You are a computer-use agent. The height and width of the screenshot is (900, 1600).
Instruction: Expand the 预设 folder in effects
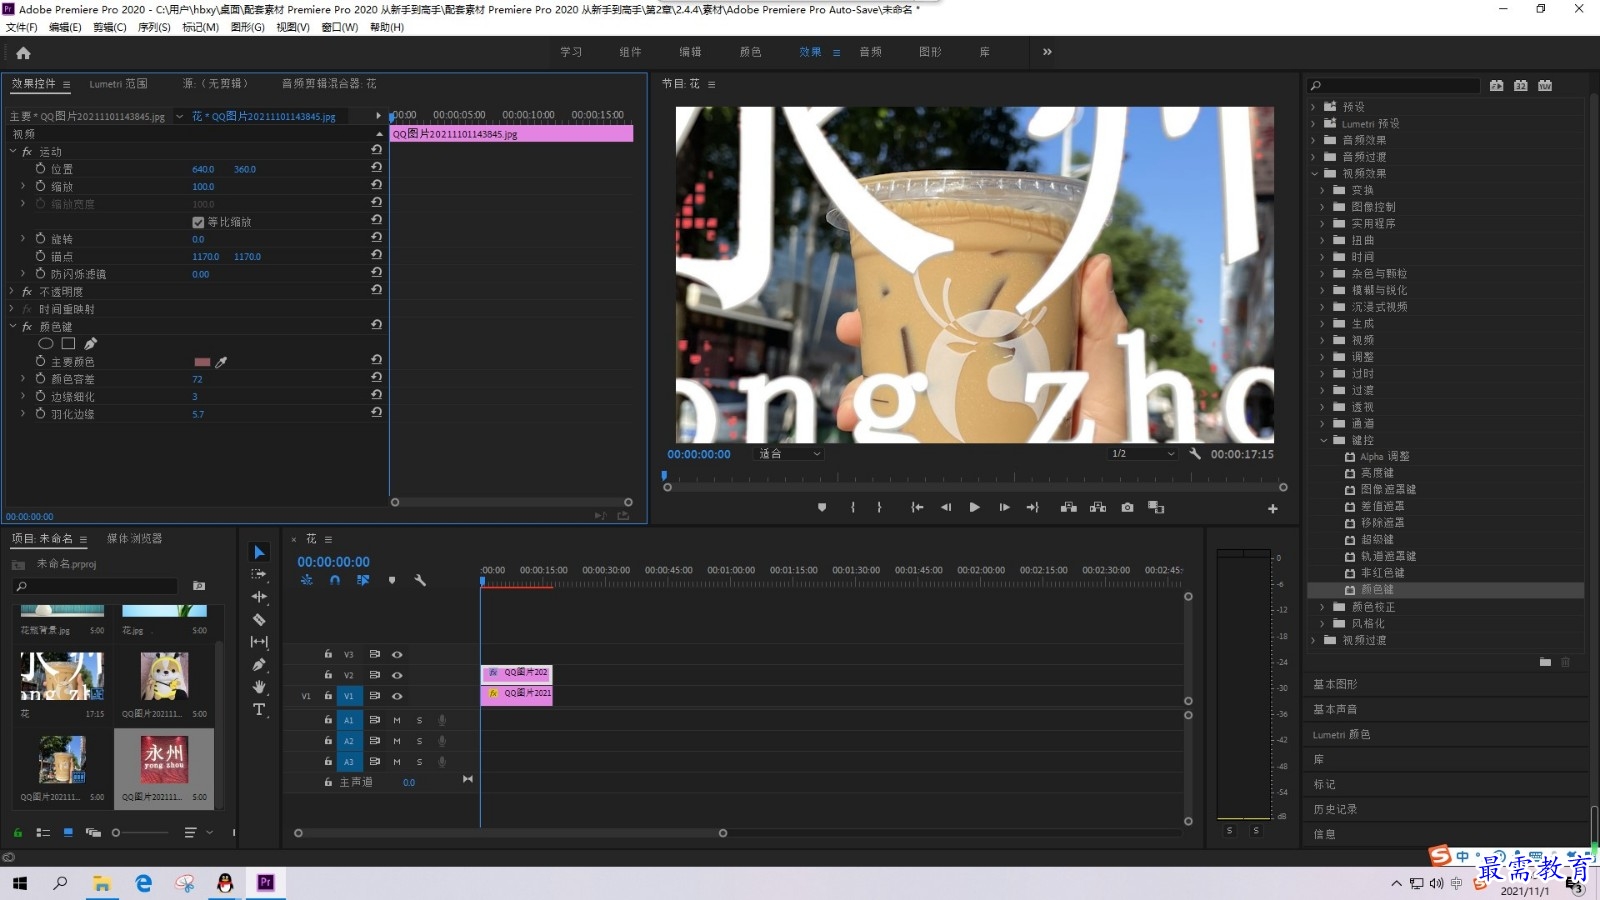click(x=1314, y=106)
